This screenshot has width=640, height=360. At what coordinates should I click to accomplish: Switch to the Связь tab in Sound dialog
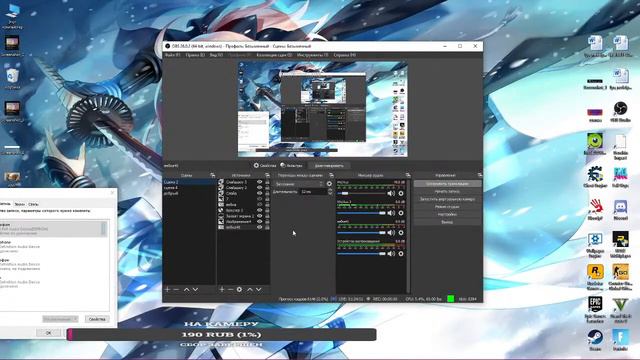[33, 204]
